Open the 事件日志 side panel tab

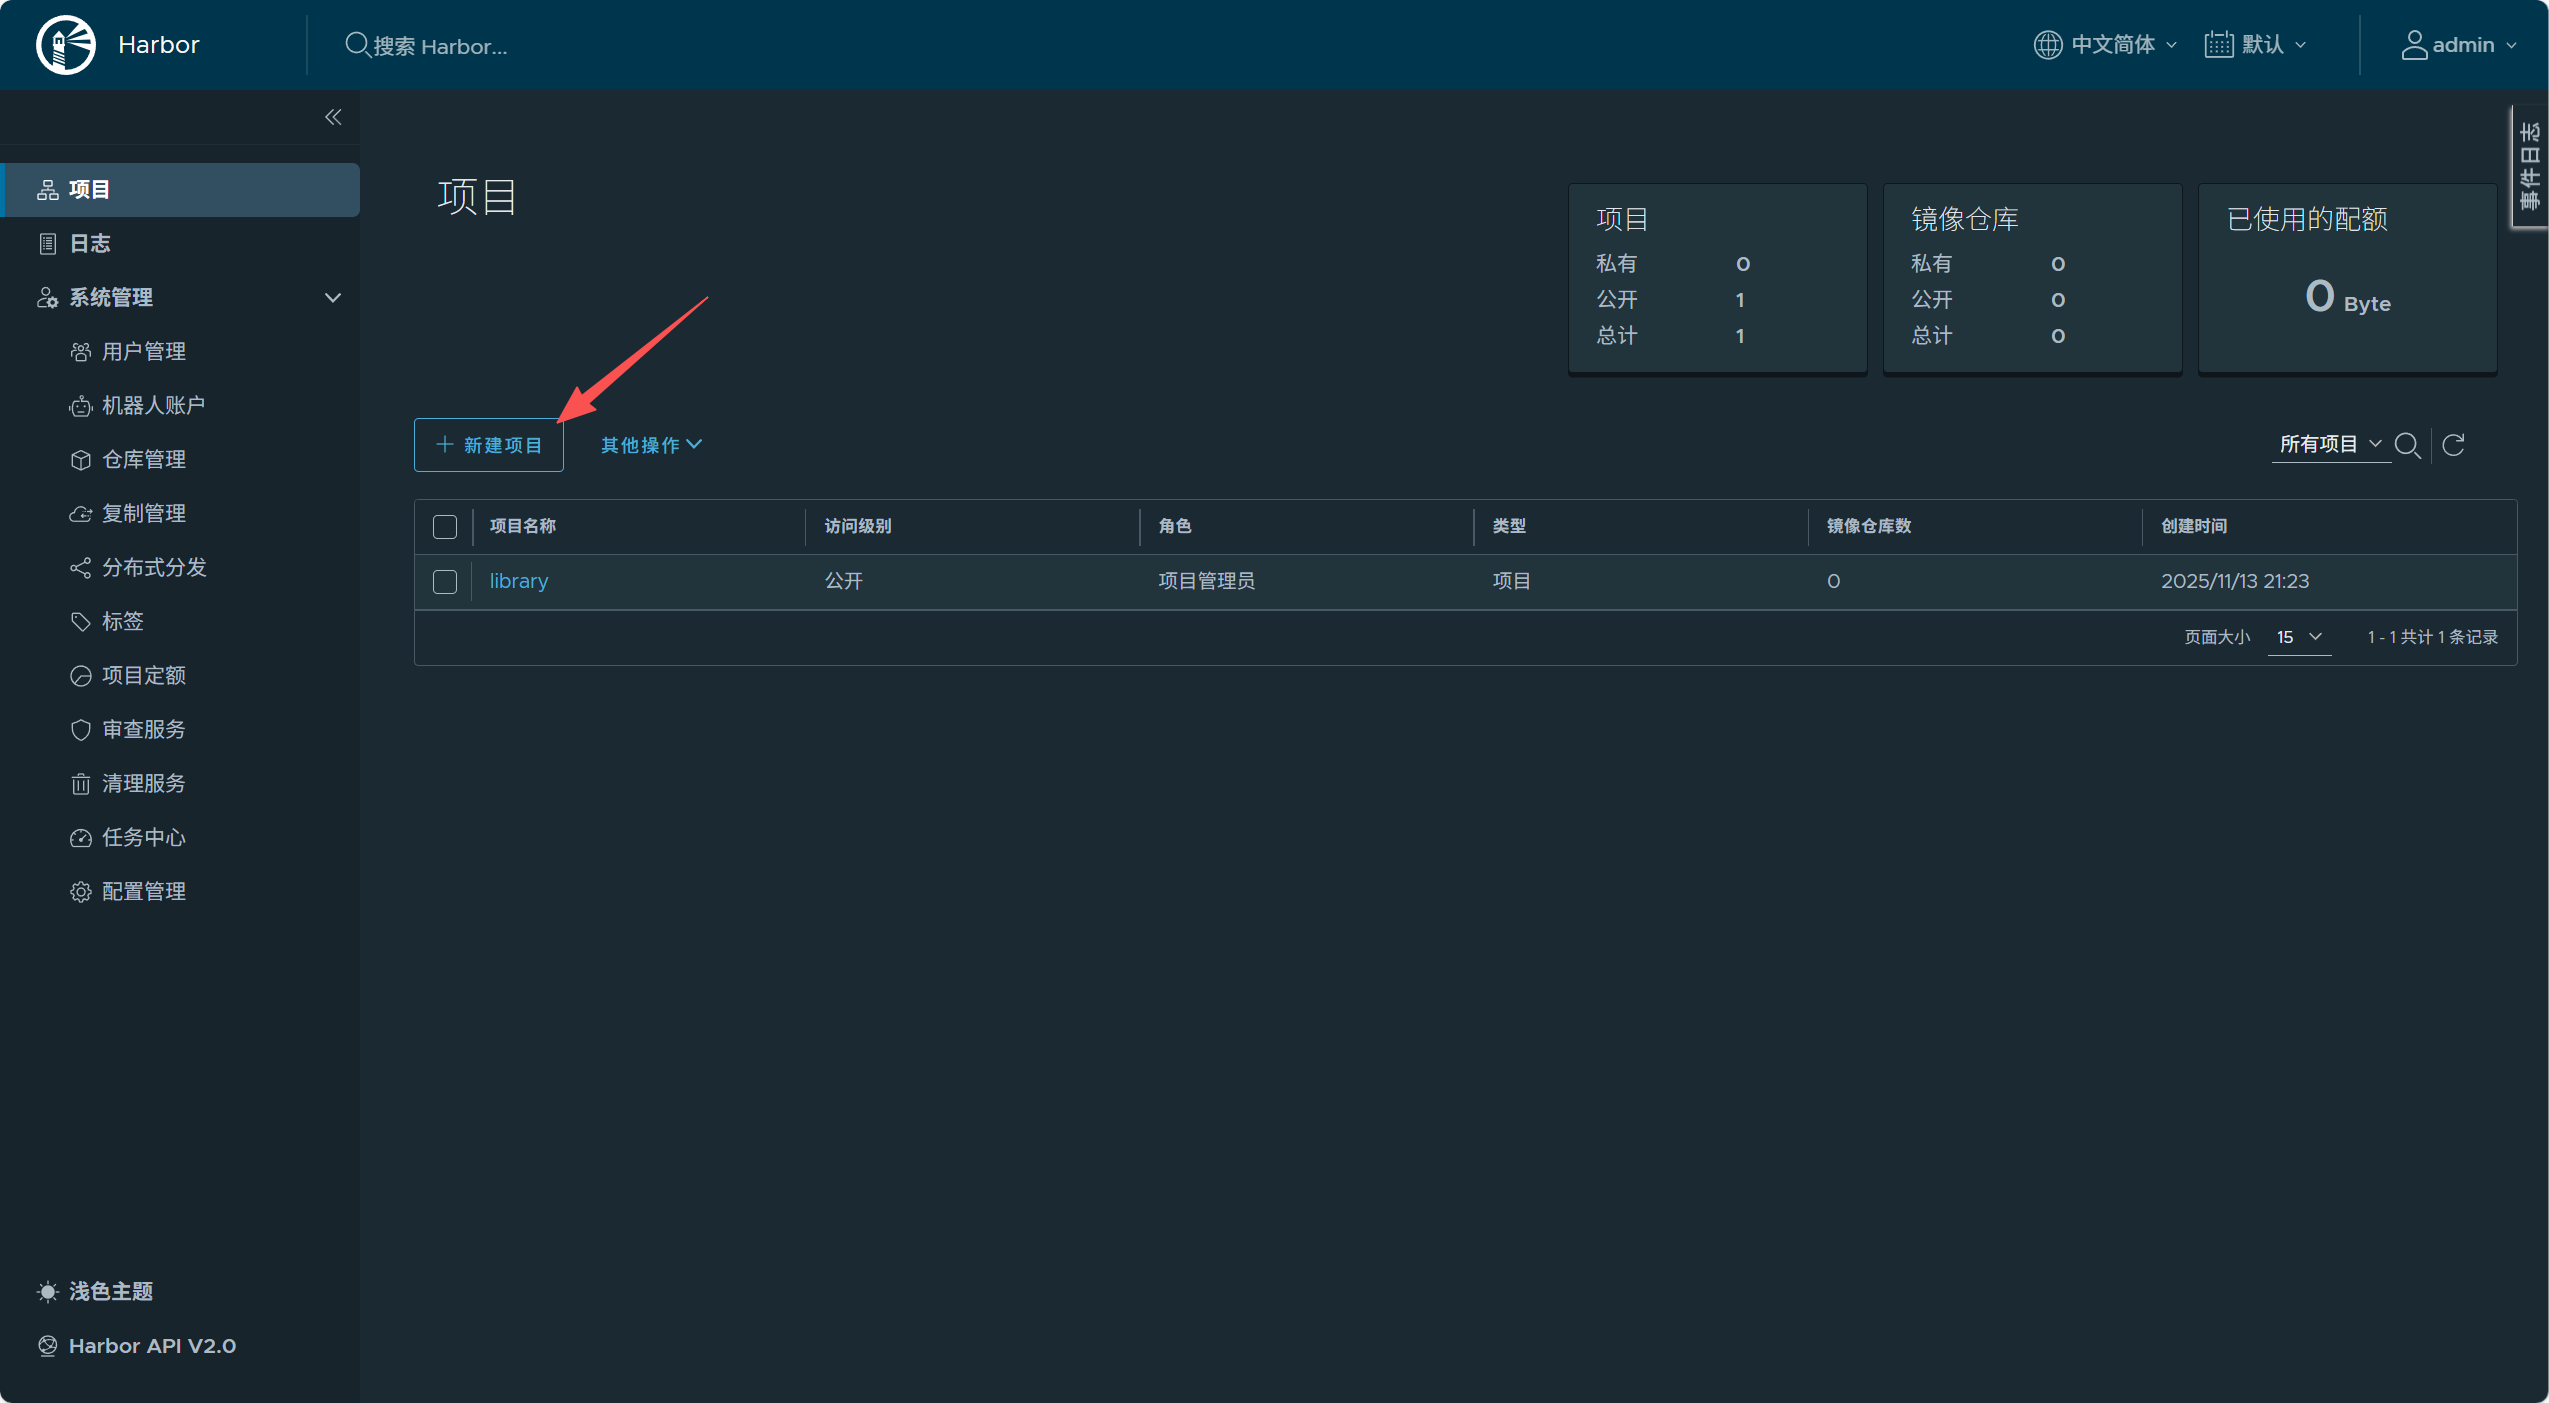[2529, 167]
